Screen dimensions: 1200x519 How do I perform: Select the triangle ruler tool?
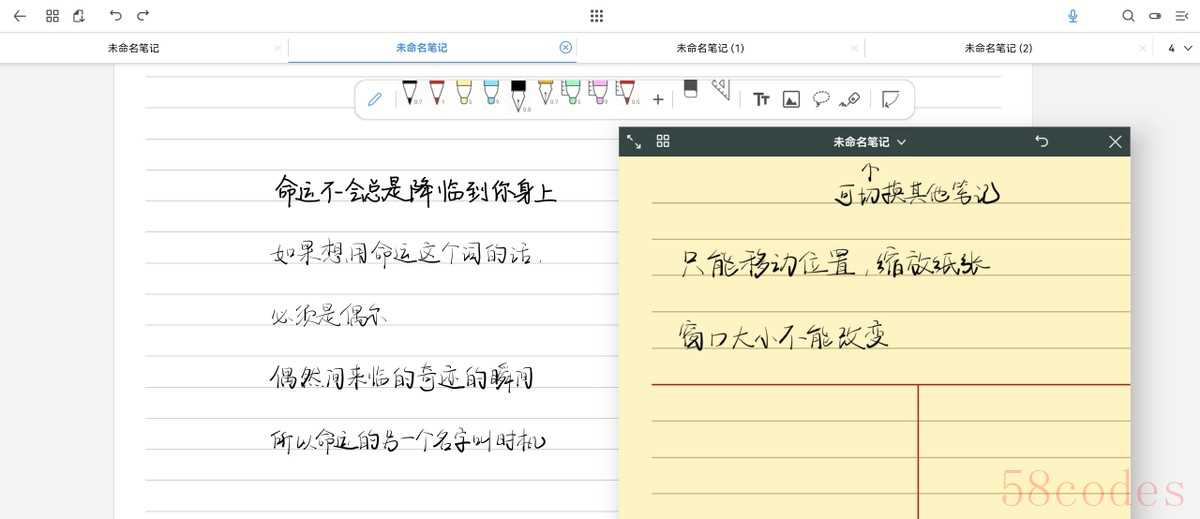pyautogui.click(x=723, y=92)
